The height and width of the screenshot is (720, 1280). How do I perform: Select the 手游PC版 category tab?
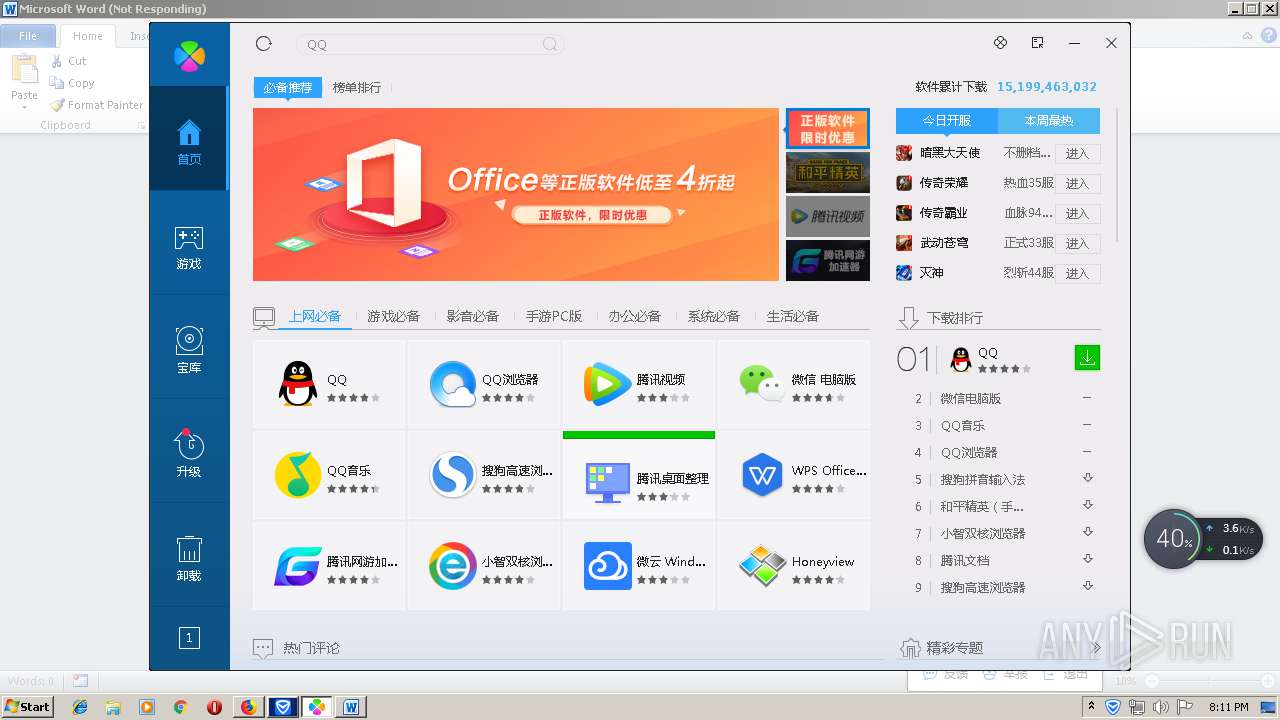[x=554, y=316]
